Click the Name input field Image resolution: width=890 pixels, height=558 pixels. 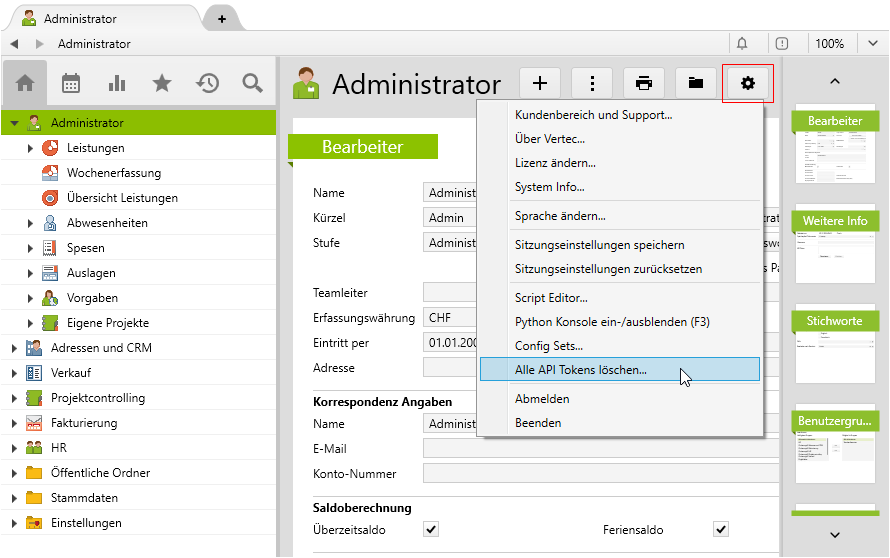(450, 193)
